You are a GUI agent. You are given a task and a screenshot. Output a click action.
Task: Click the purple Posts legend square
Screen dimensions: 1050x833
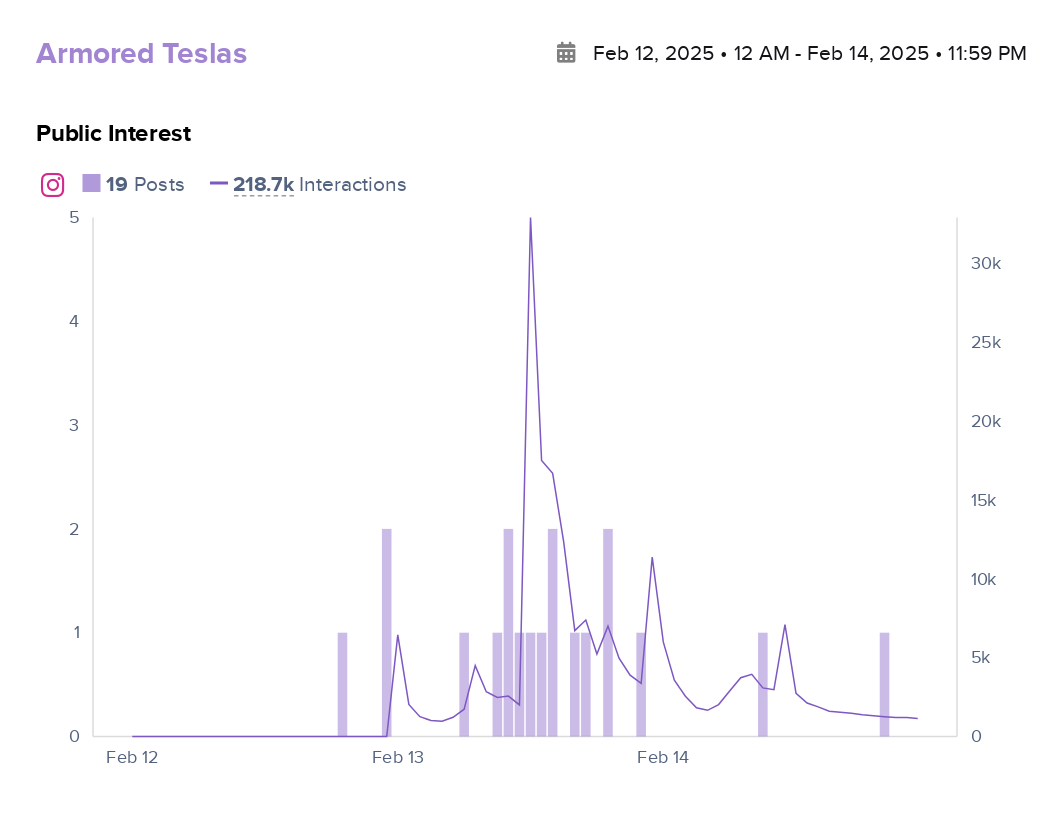tap(91, 183)
